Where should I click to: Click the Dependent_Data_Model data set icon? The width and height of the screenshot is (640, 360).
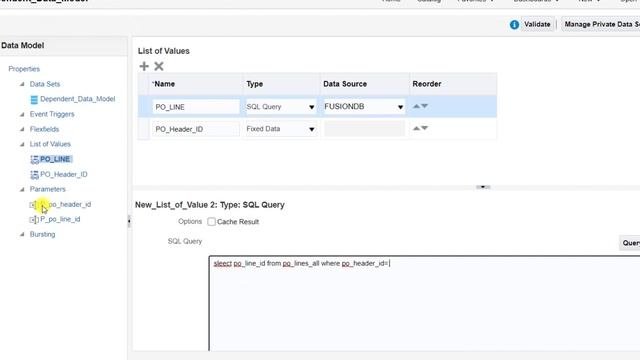(x=34, y=99)
